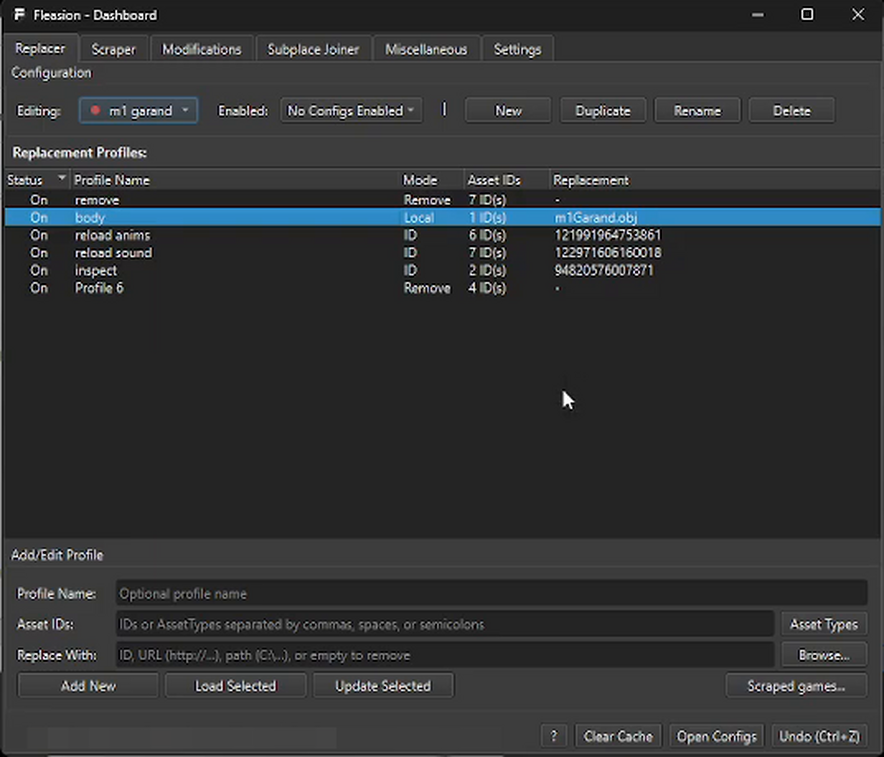Close the Fleasion Dashboard window
884x757 pixels.
(858, 15)
